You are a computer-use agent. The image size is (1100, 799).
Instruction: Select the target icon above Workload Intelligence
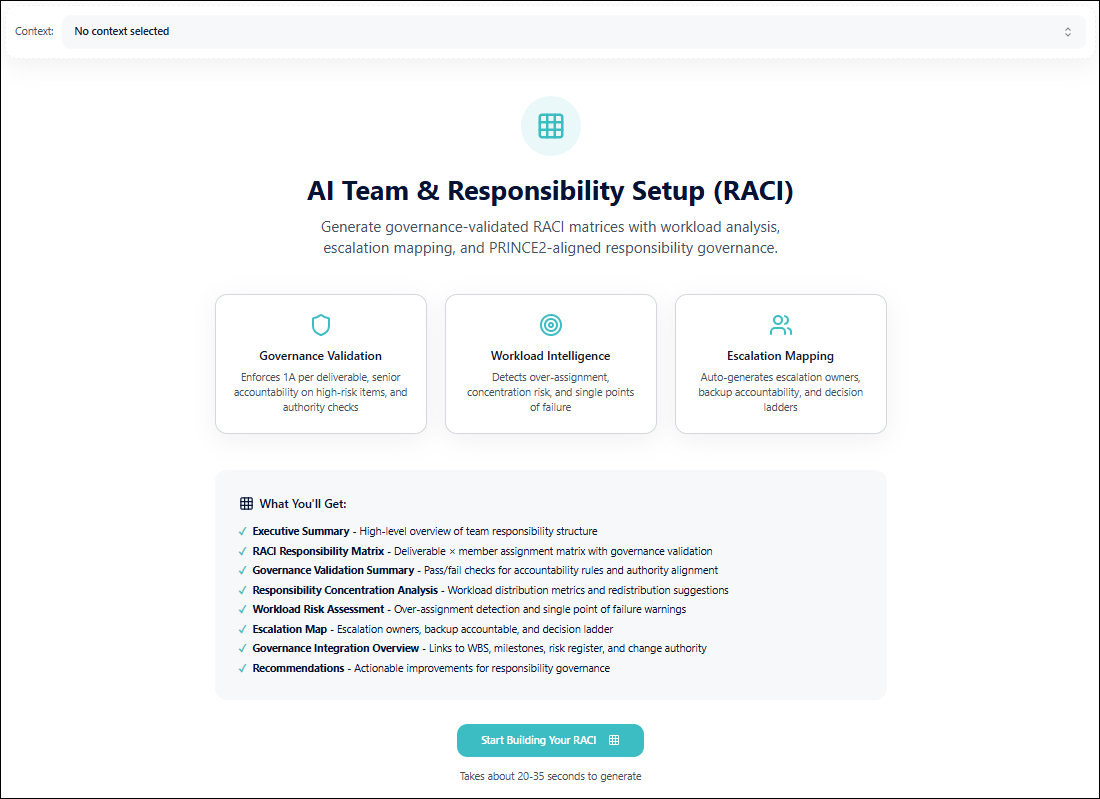coord(550,324)
